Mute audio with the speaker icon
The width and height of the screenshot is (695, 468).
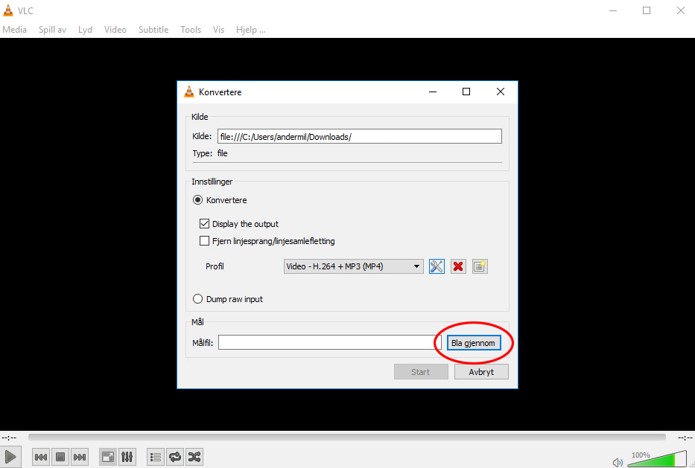[617, 462]
